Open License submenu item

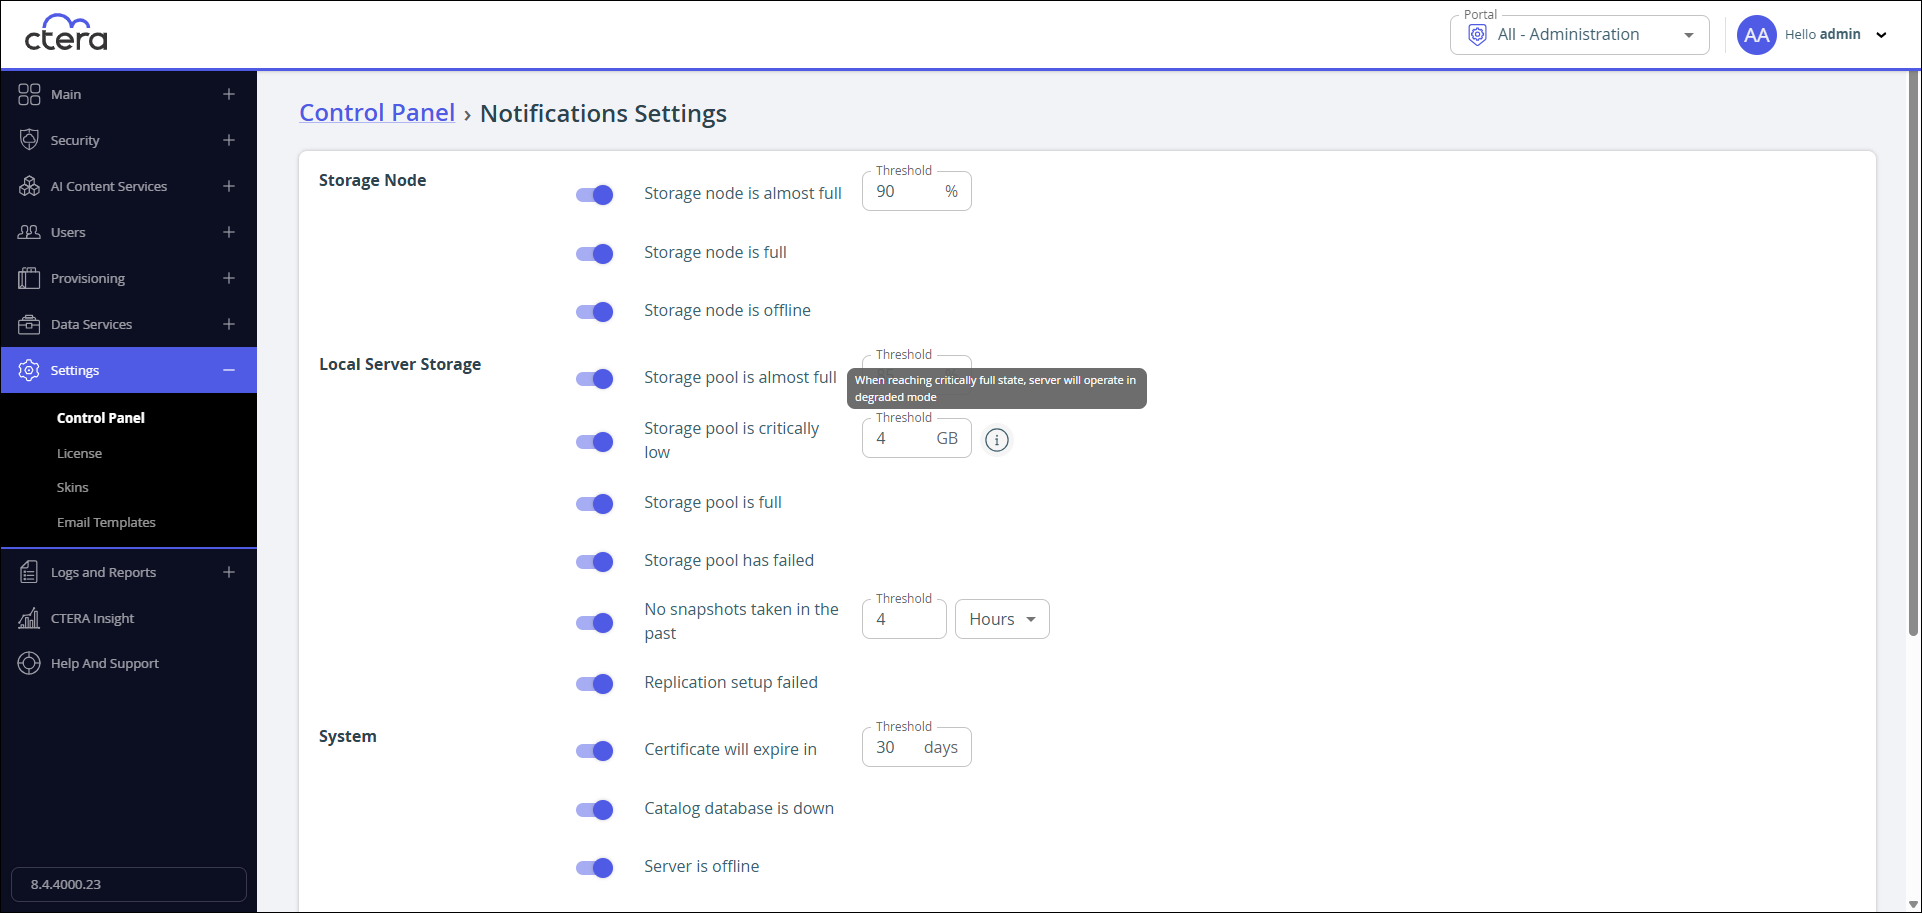pyautogui.click(x=79, y=453)
